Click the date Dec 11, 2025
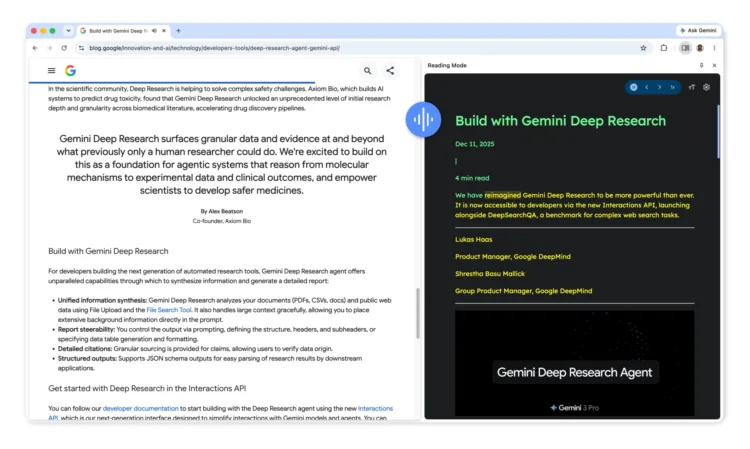The width and height of the screenshot is (750, 449). [x=474, y=144]
